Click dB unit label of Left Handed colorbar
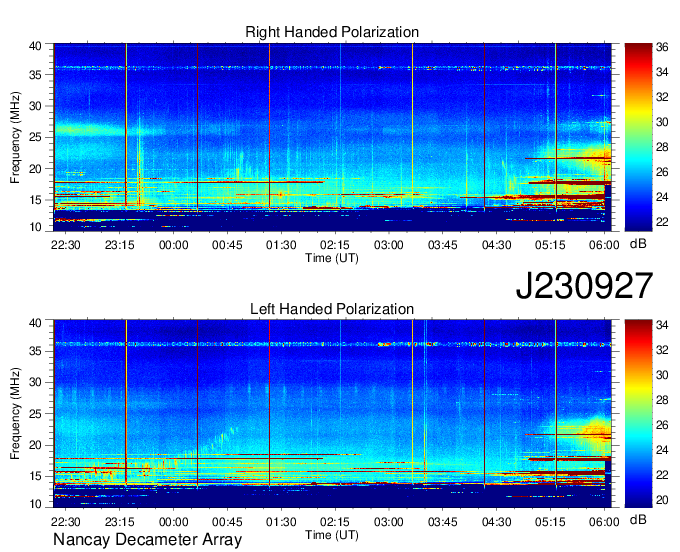This screenshot has width=680, height=552. coord(638,519)
